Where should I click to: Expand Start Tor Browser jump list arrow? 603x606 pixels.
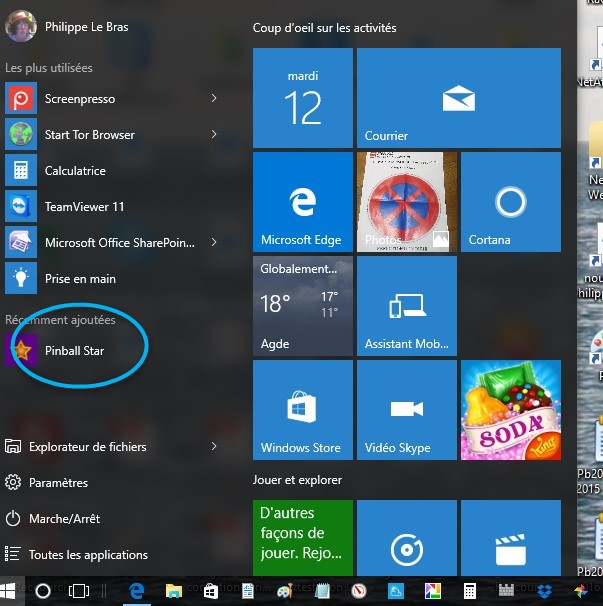[x=214, y=134]
